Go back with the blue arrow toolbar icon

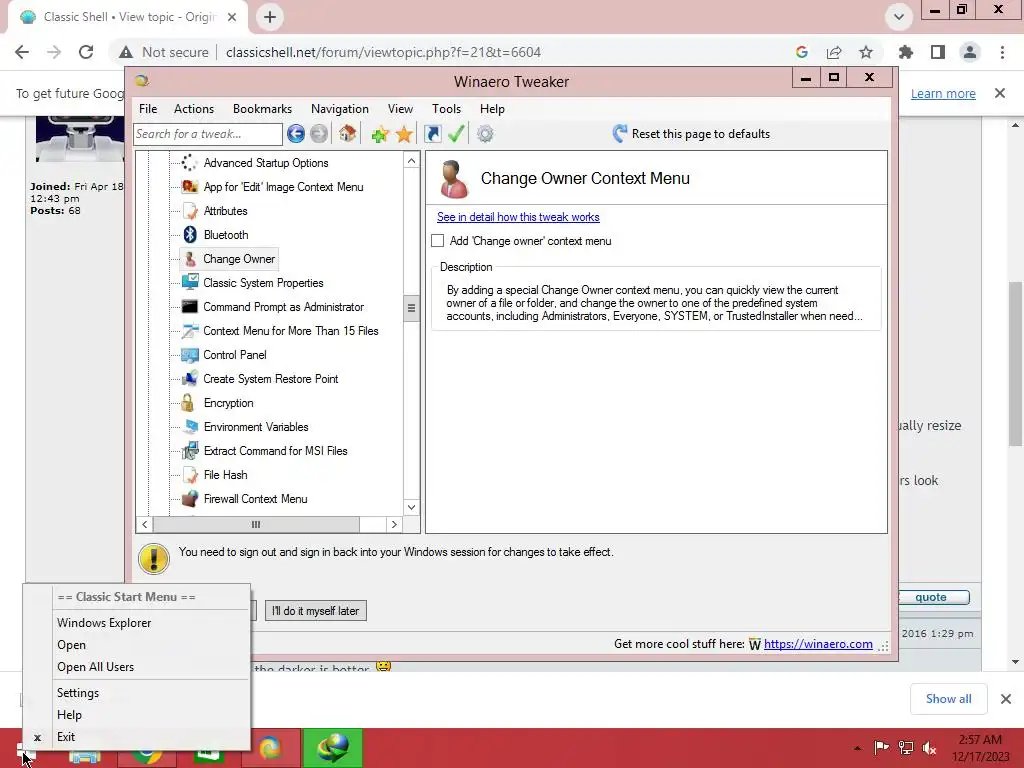click(x=296, y=134)
